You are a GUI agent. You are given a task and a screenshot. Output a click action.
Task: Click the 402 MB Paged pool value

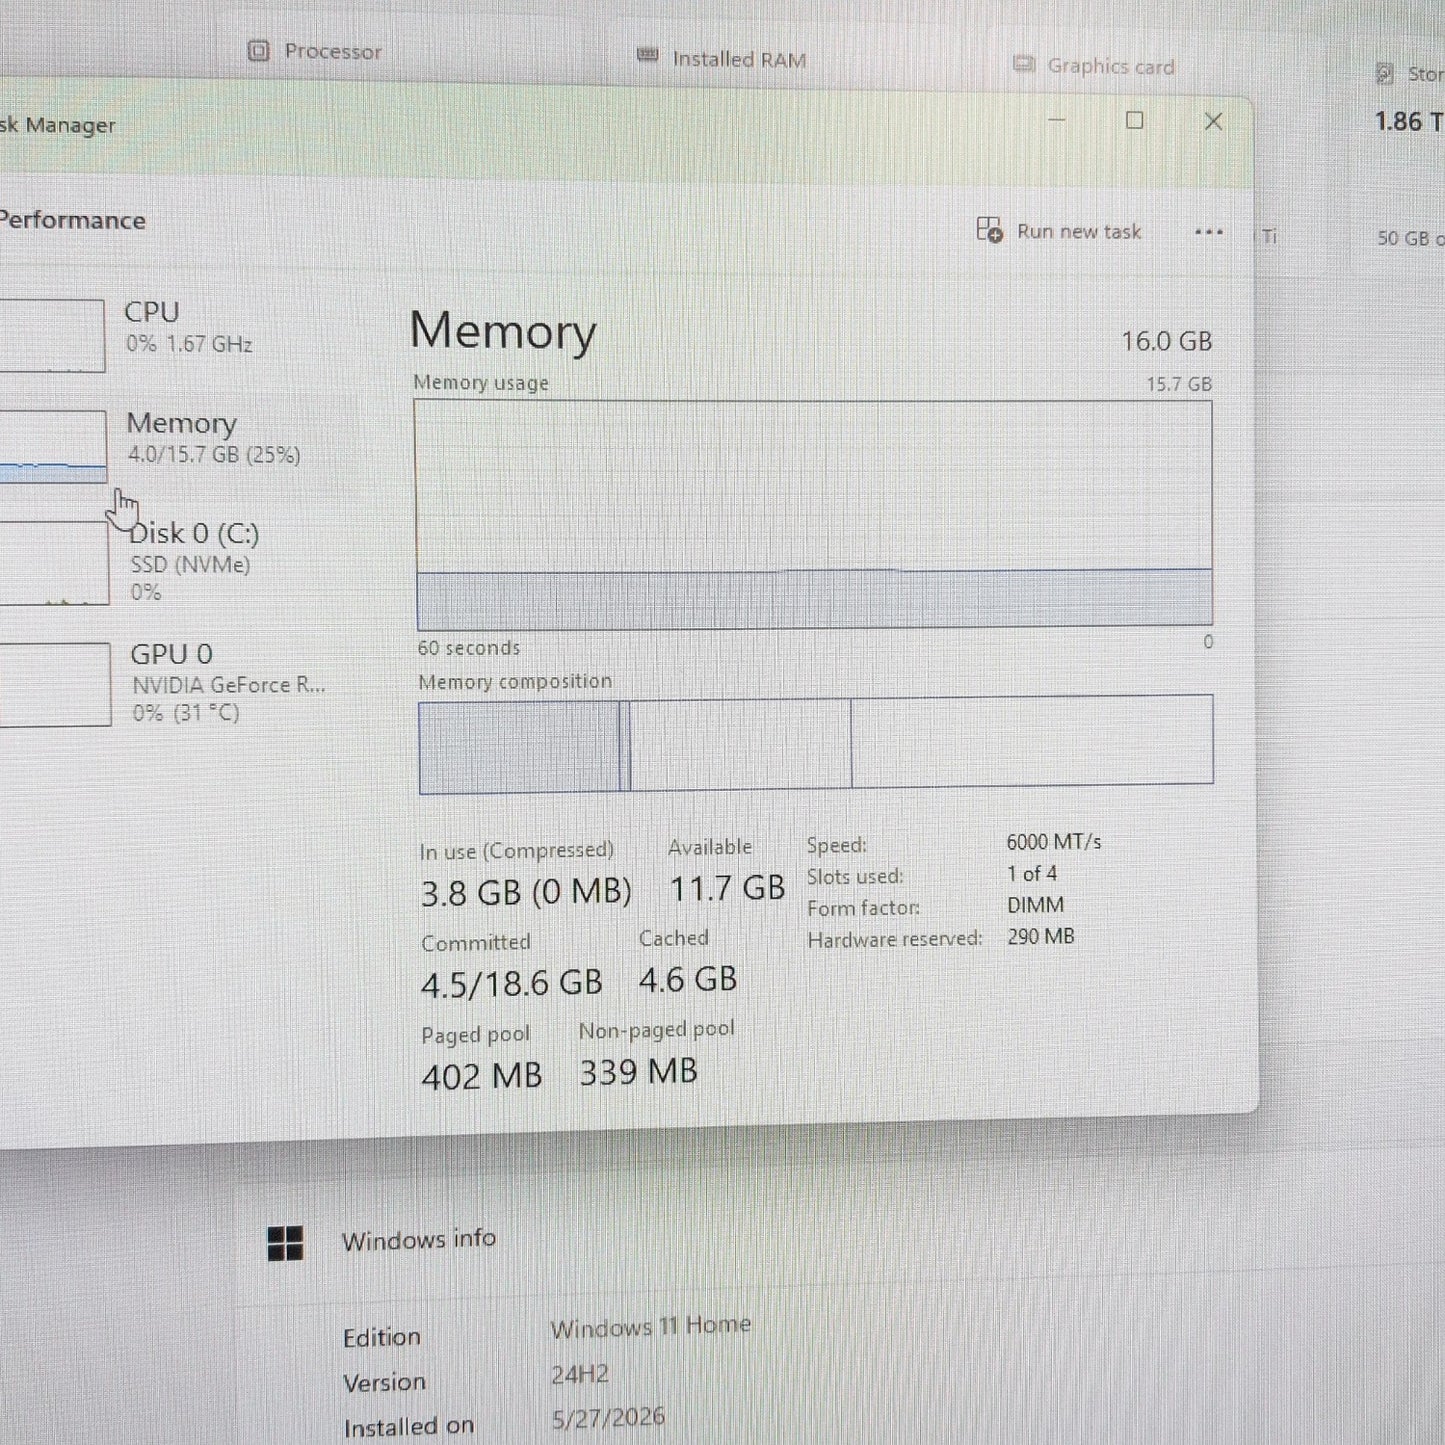(482, 1077)
